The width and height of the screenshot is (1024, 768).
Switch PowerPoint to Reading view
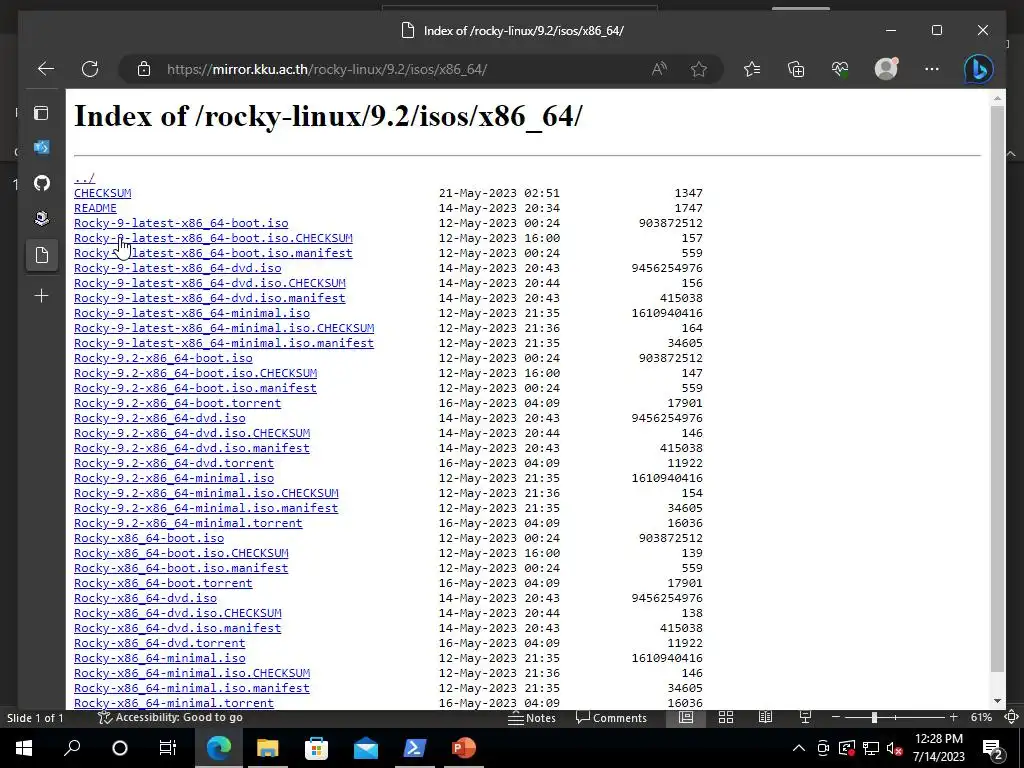[x=765, y=717]
